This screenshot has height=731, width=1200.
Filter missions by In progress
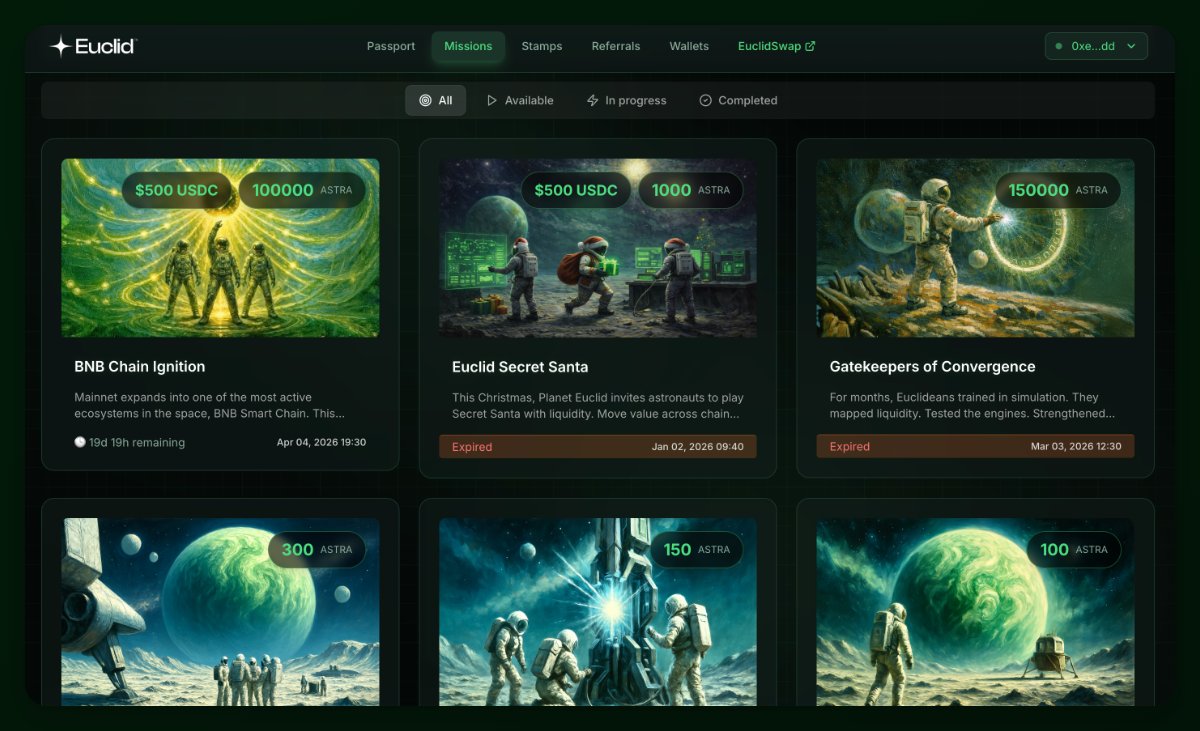pos(626,101)
